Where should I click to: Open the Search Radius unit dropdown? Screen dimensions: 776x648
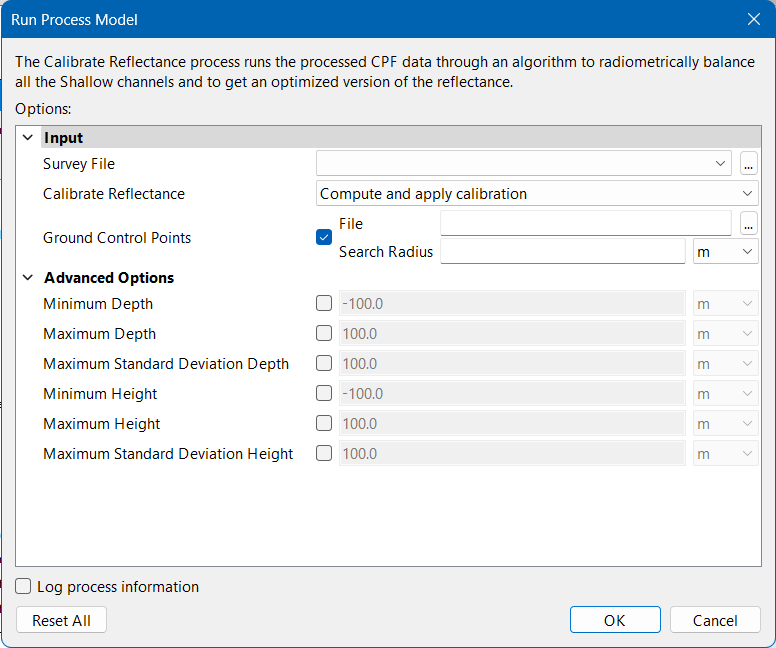coord(725,252)
